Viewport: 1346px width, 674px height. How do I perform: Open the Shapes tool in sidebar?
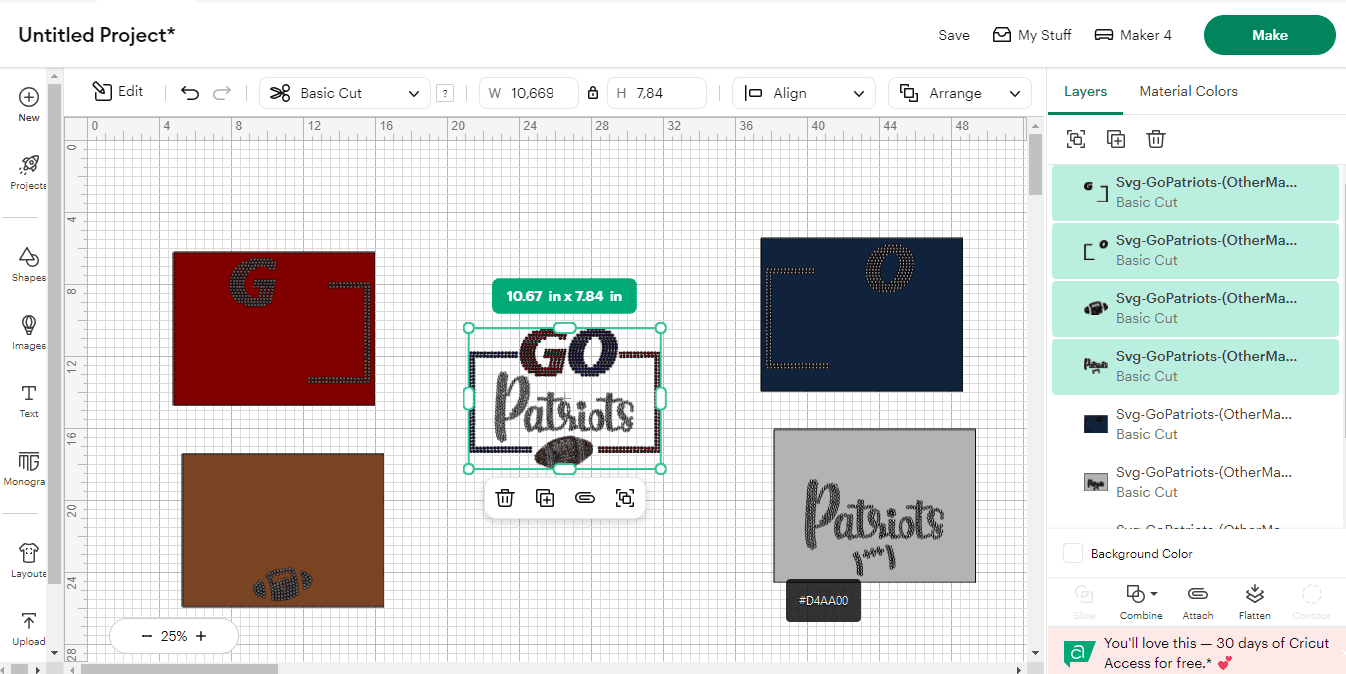coord(28,264)
